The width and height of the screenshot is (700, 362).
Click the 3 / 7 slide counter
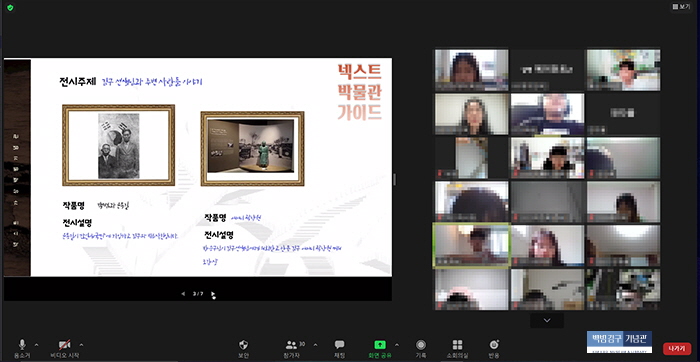(x=198, y=294)
